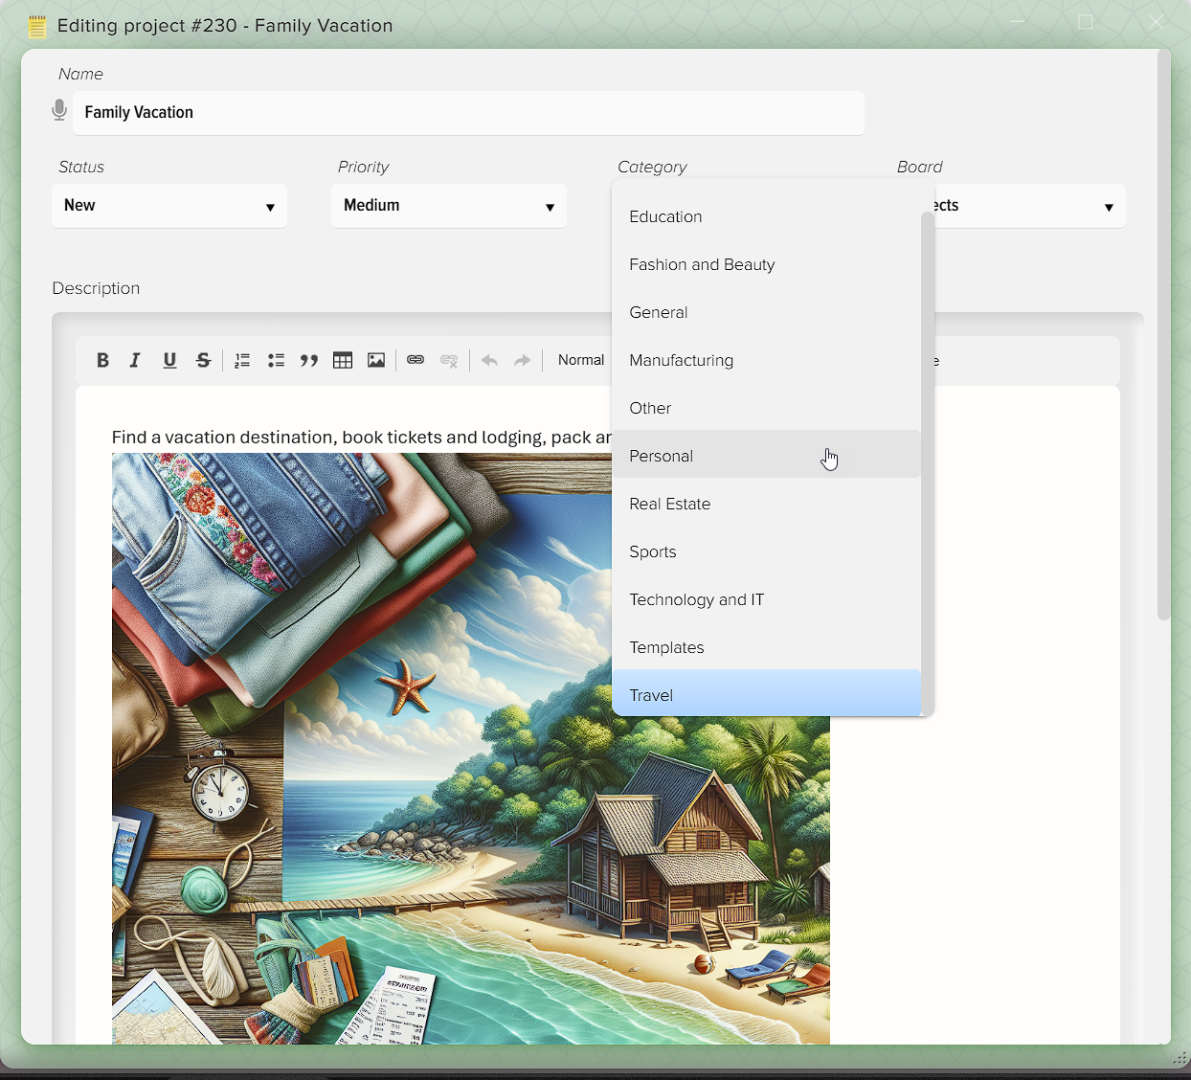
Task: Open the Normal paragraph style dropdown
Action: click(x=582, y=360)
